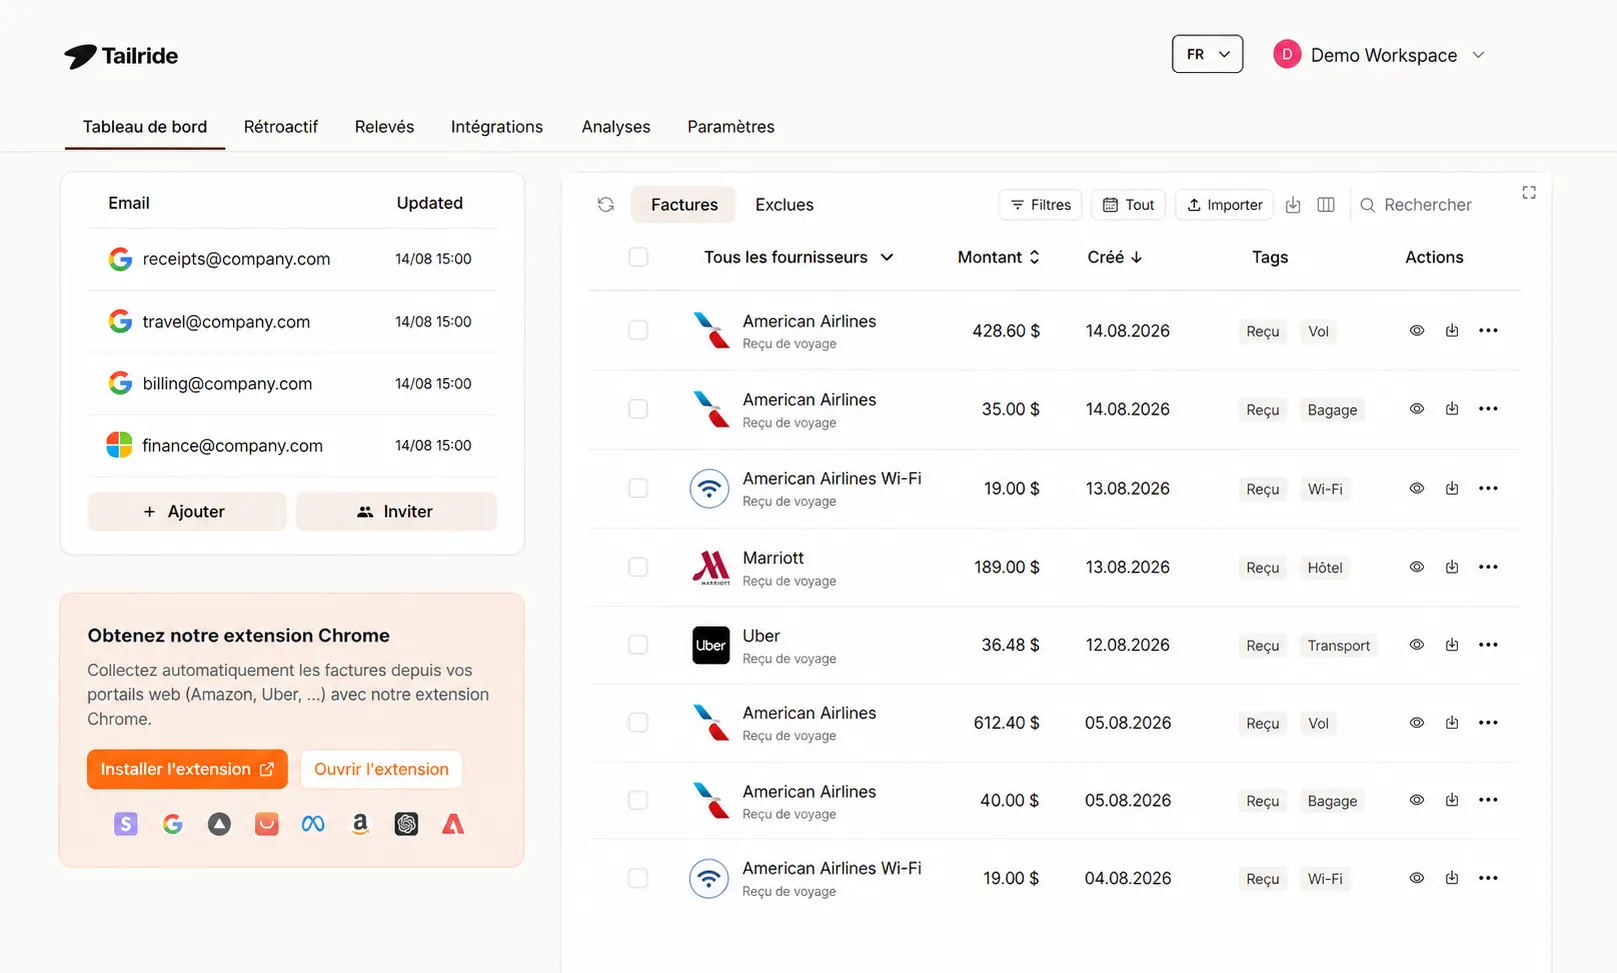Click the dark triangle icon in extension card

tap(219, 824)
